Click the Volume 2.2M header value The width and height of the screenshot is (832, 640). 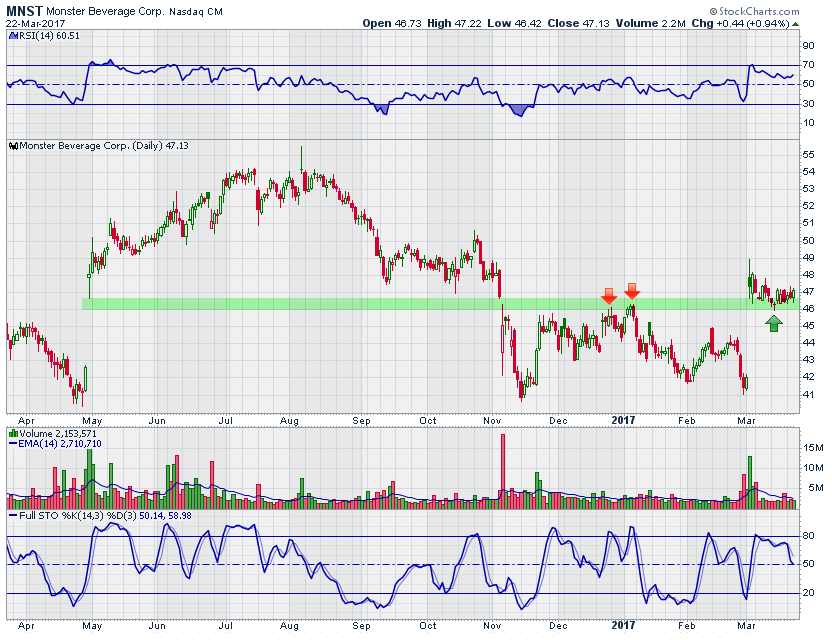(651, 23)
